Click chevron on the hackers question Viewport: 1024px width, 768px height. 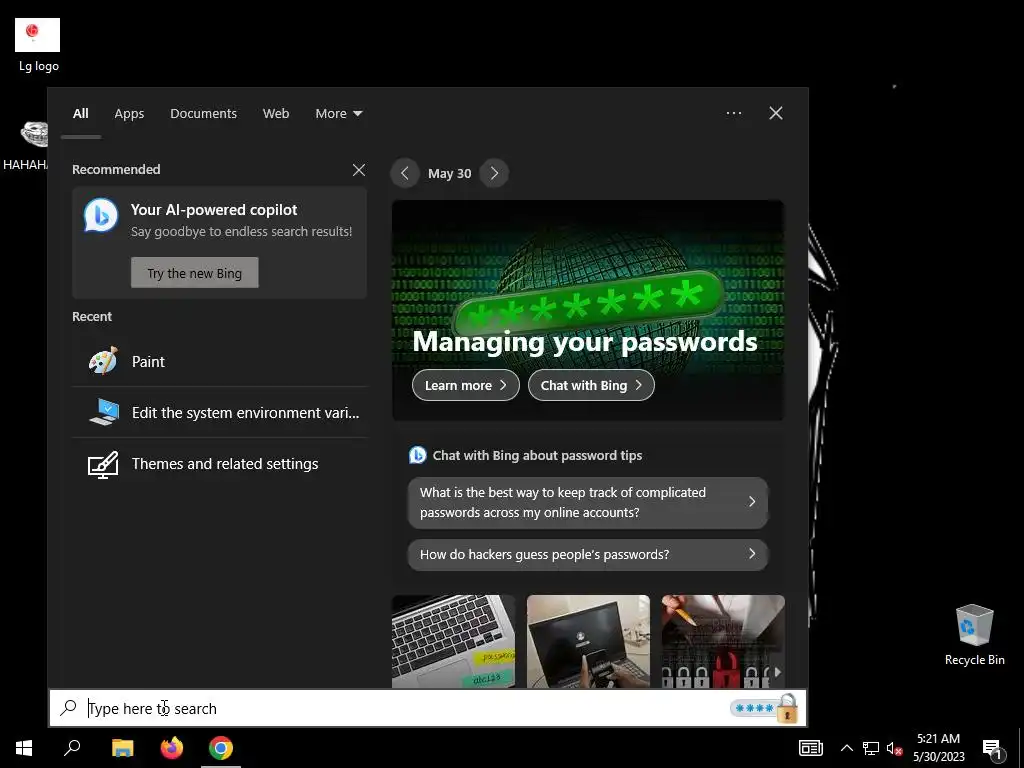point(752,554)
